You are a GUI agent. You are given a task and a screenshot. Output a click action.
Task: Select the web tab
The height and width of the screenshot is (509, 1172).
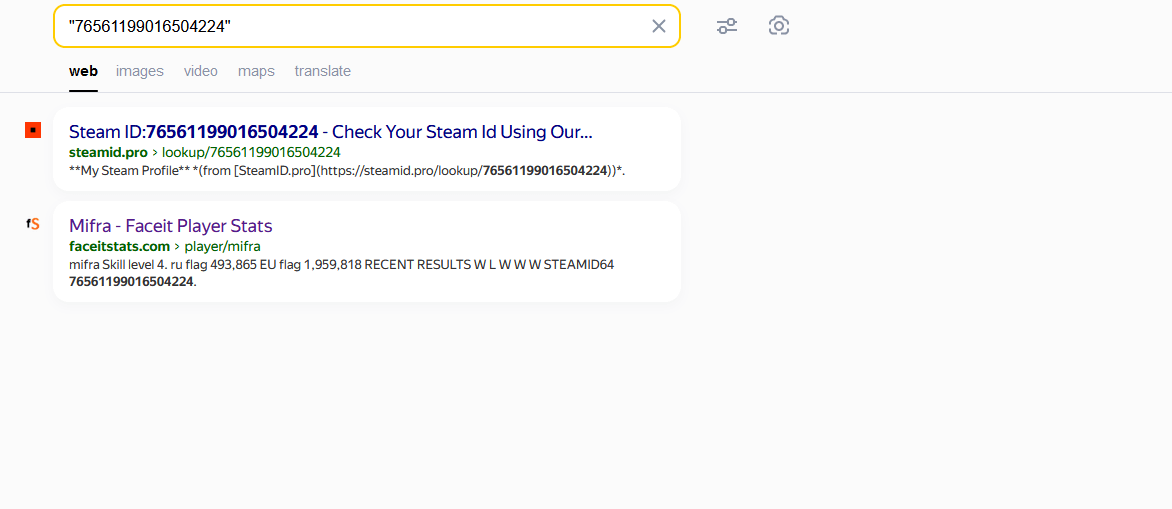(83, 71)
